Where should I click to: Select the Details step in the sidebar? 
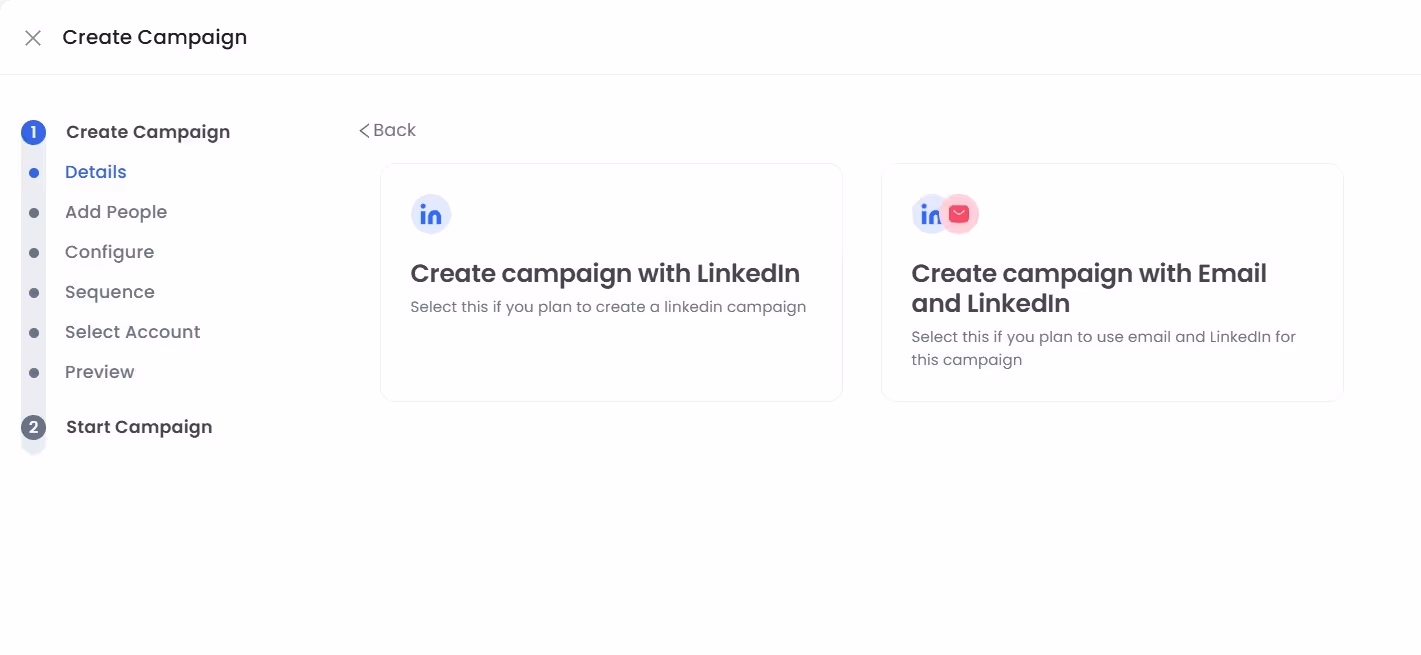tap(95, 172)
